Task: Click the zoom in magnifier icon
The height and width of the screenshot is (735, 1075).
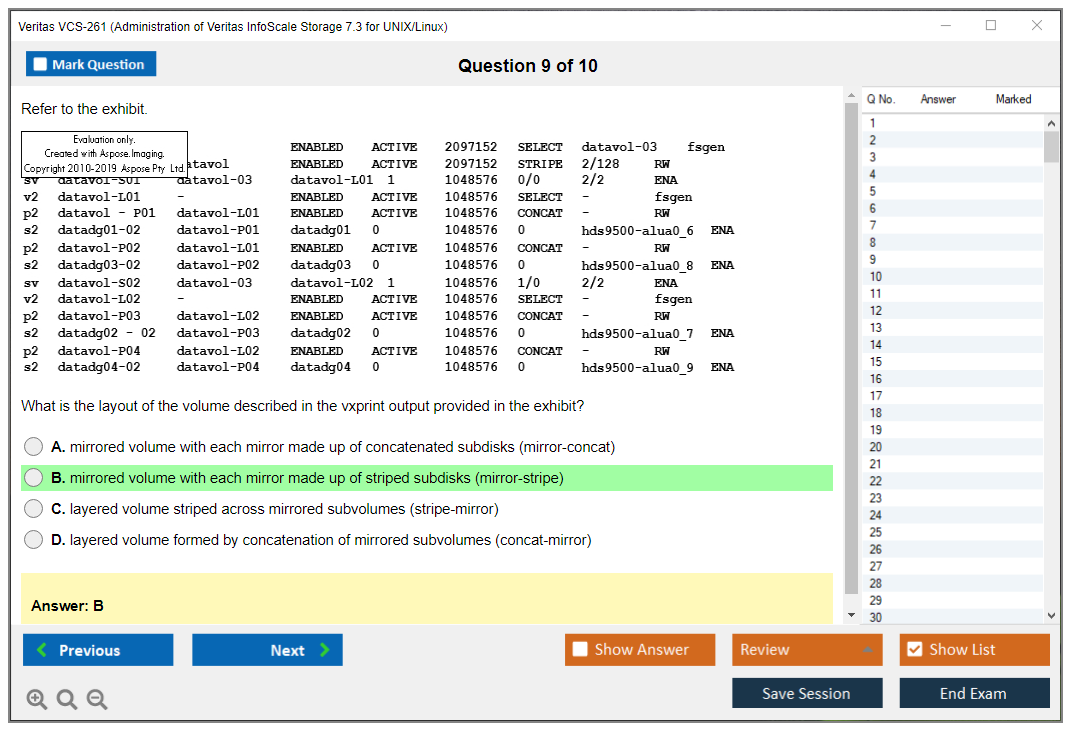Action: click(x=37, y=700)
